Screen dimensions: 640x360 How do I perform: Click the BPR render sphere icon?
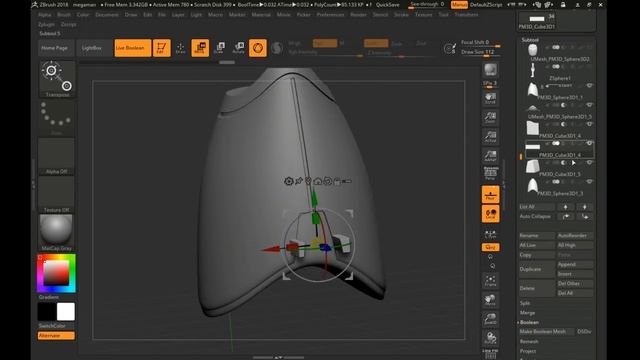pos(490,70)
